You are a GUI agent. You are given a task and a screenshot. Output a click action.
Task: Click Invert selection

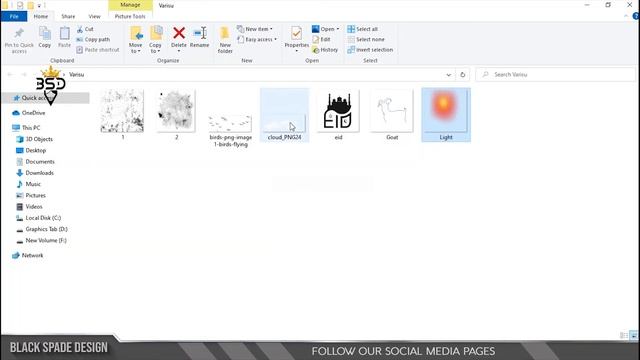[370, 50]
